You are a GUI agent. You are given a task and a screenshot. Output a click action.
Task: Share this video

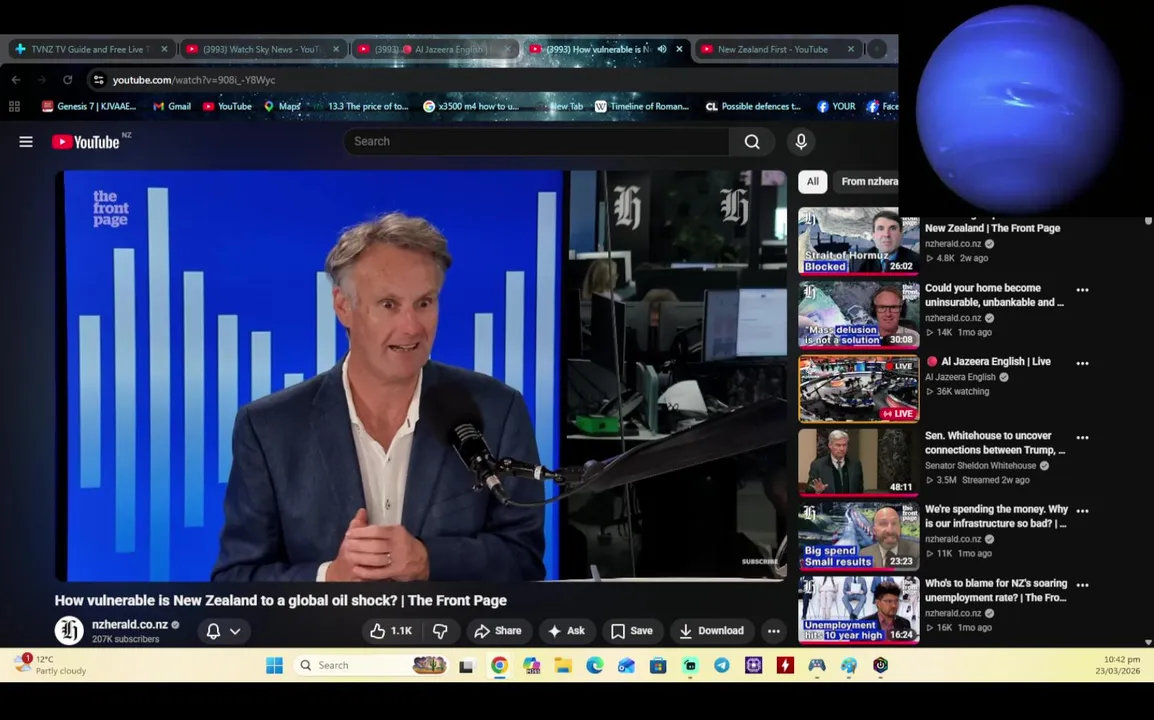[x=498, y=631]
